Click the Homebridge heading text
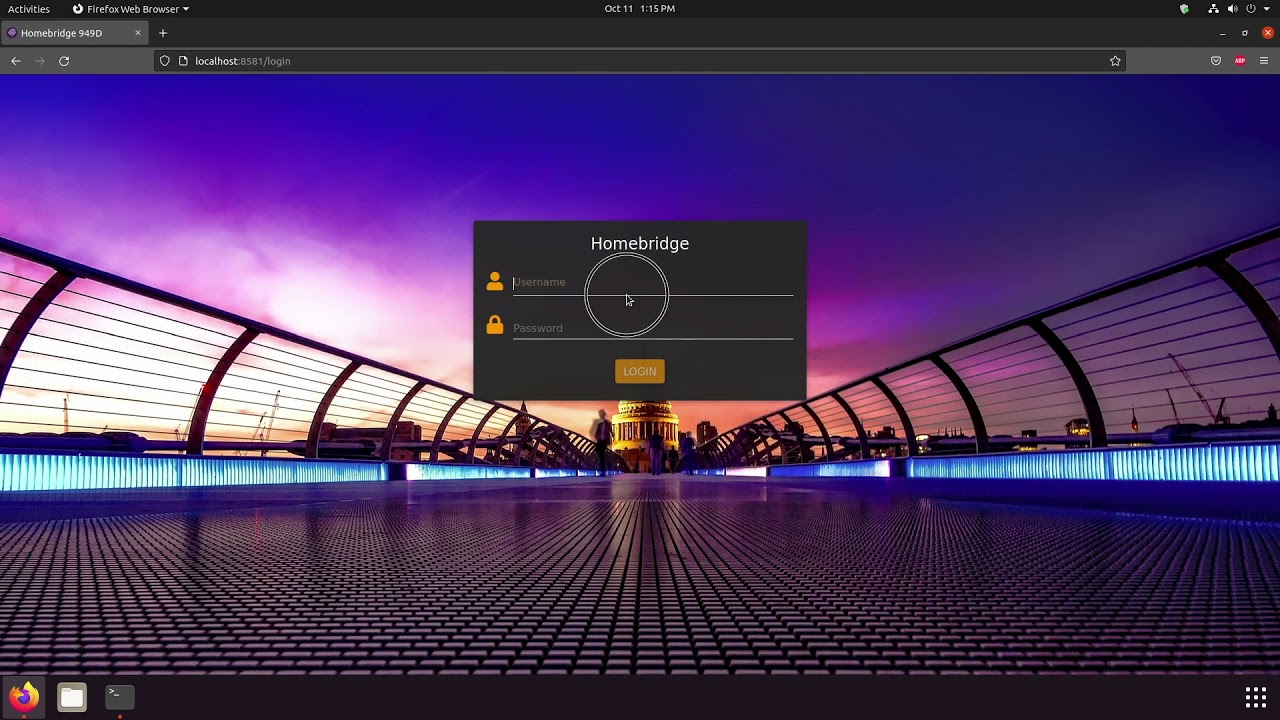 [x=640, y=244]
